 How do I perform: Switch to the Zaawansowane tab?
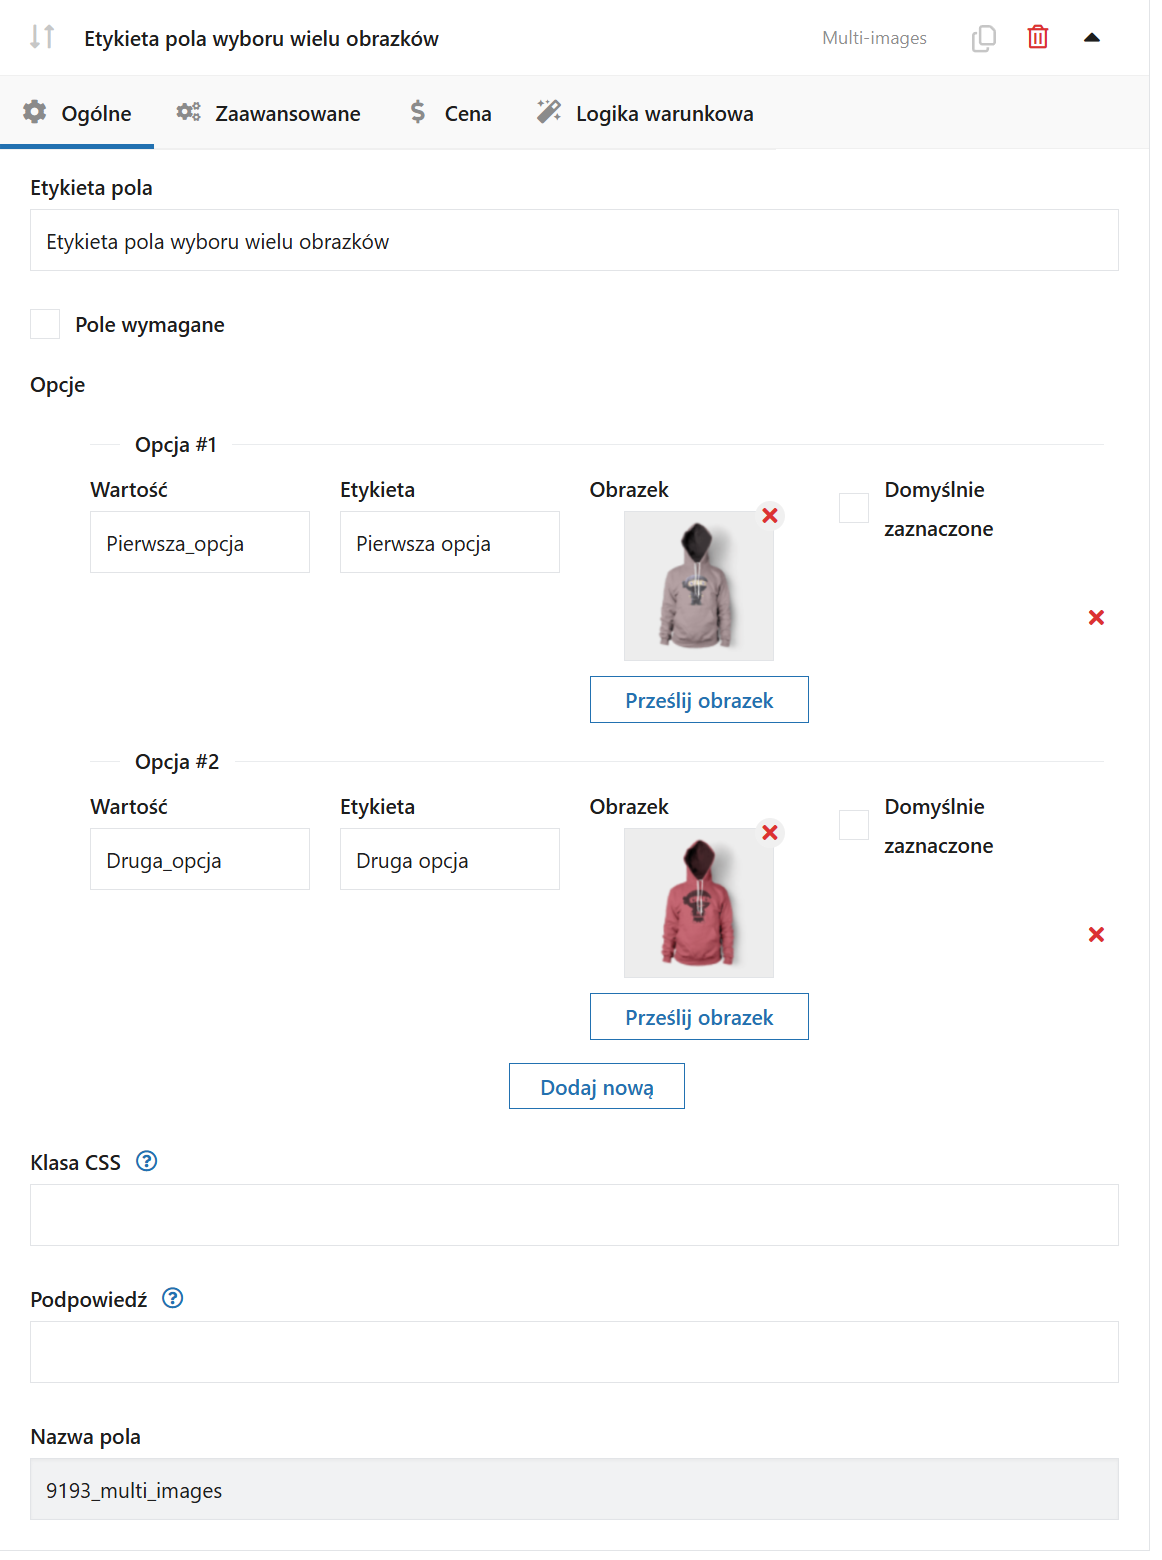[268, 113]
